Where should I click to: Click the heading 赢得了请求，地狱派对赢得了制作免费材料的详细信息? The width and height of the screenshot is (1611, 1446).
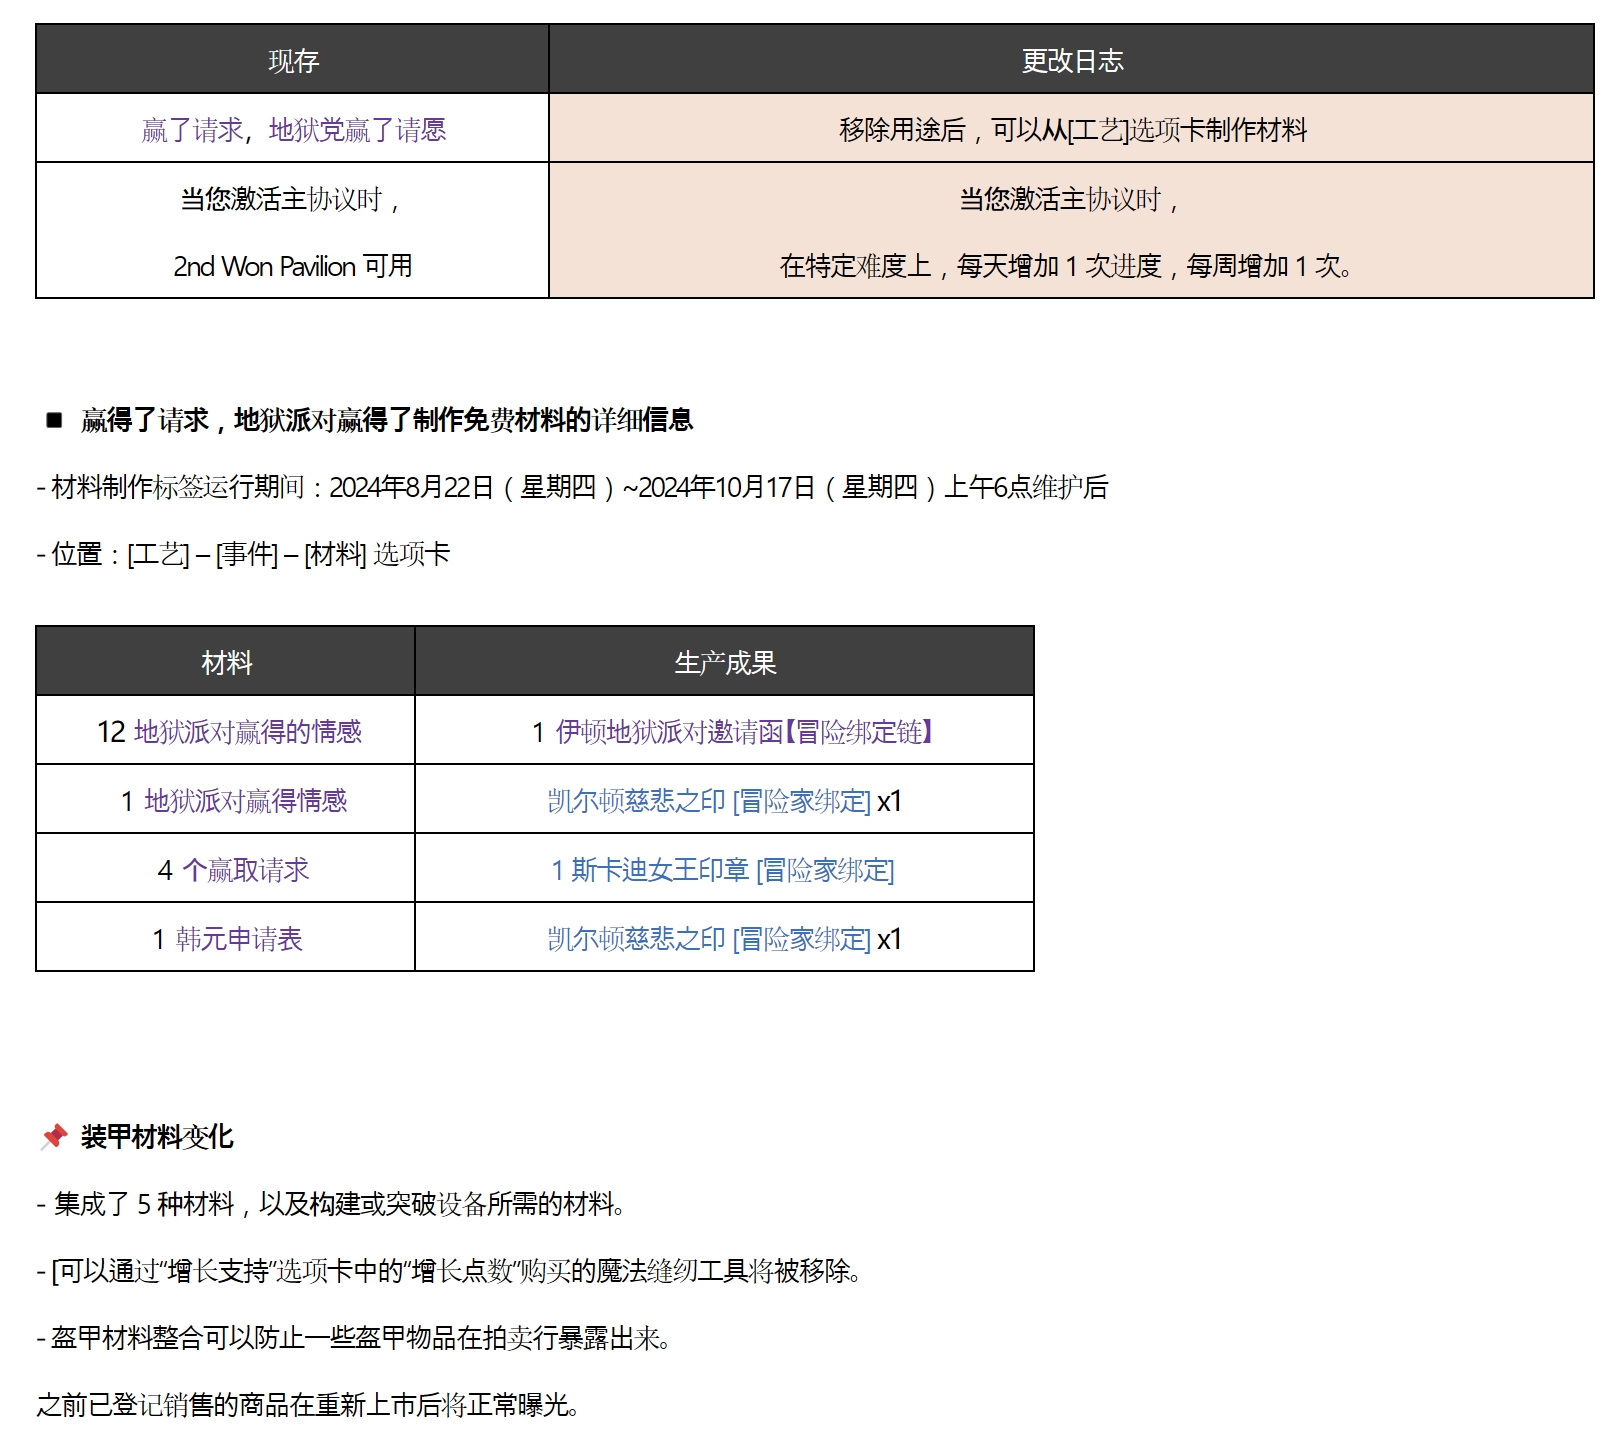click(387, 420)
